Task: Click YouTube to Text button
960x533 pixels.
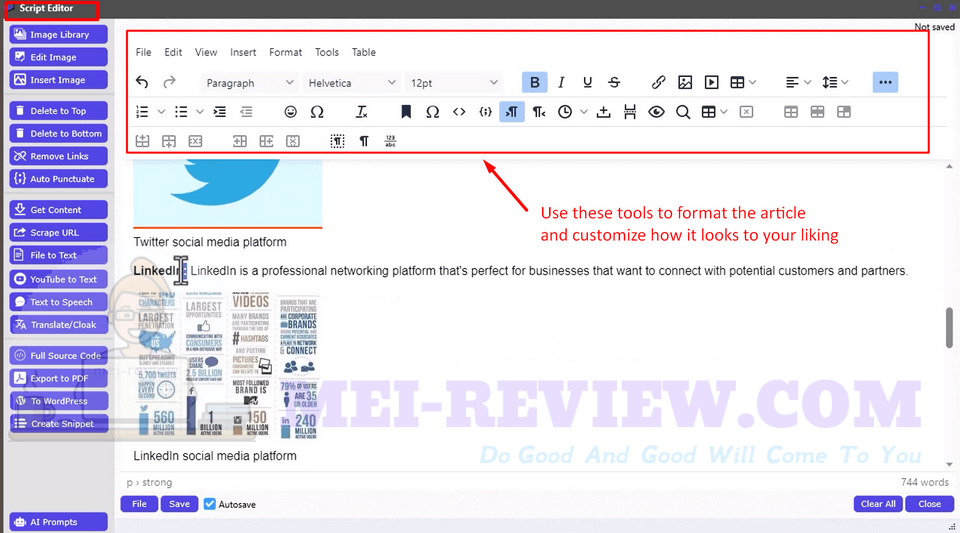Action: (59, 279)
